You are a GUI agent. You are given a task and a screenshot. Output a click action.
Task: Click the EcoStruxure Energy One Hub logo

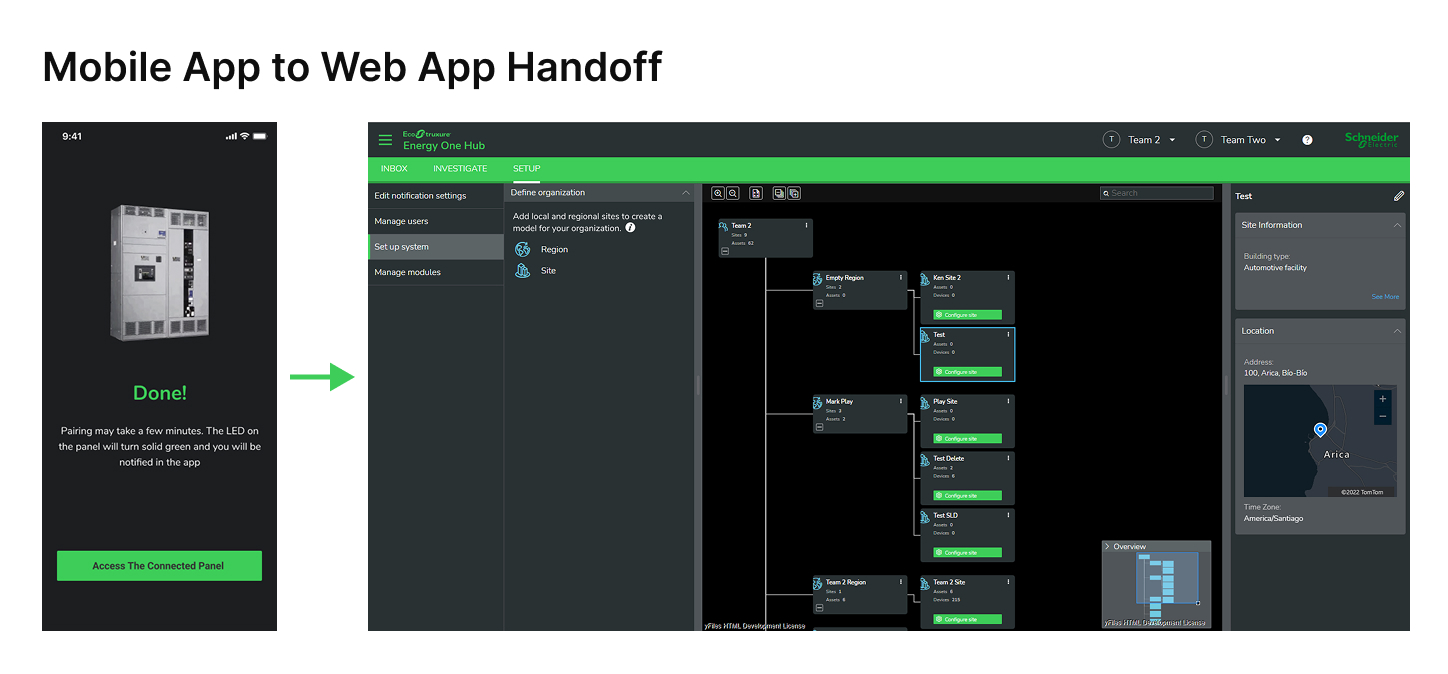click(x=444, y=140)
